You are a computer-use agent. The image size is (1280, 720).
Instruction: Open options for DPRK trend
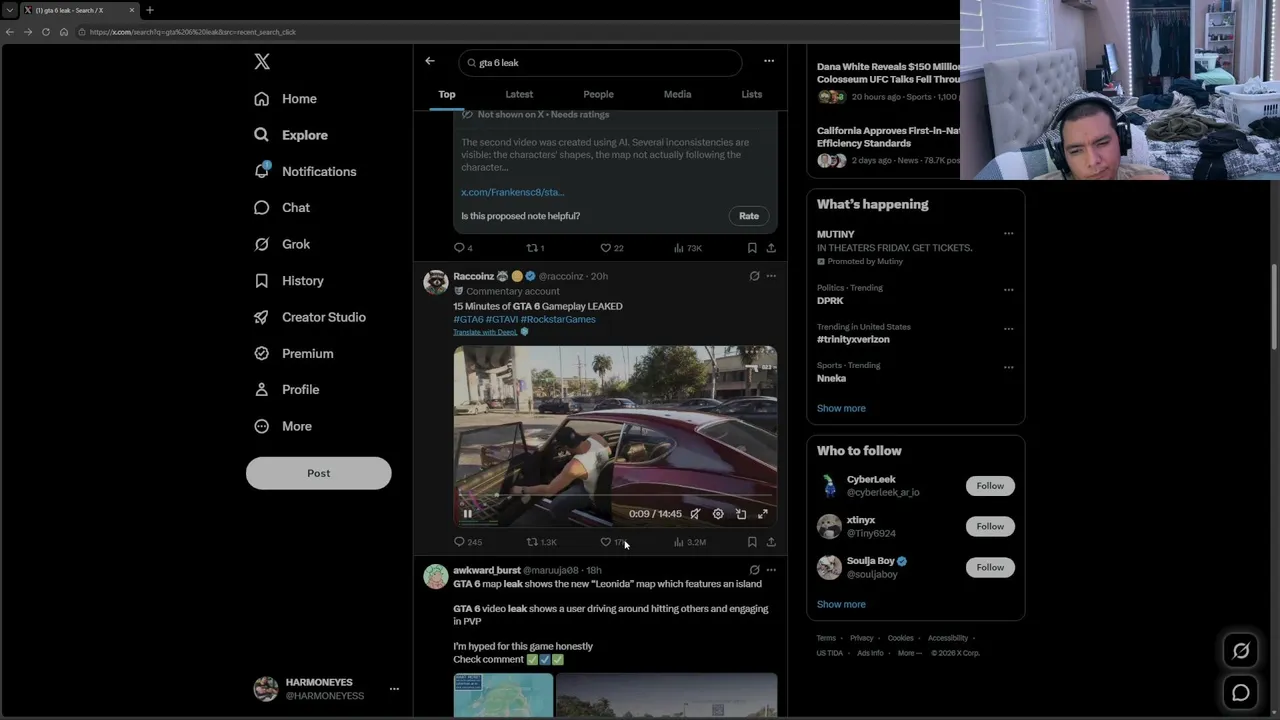1008,290
